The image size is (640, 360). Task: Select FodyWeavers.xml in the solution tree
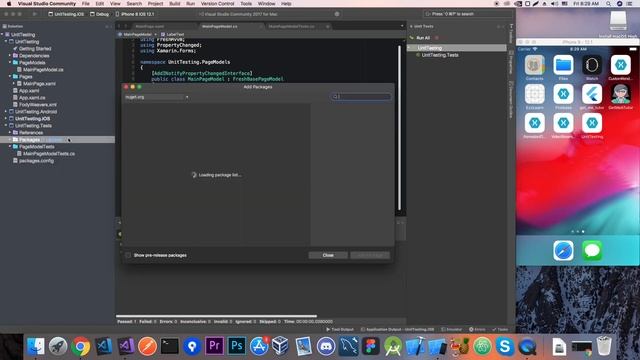pyautogui.click(x=38, y=104)
